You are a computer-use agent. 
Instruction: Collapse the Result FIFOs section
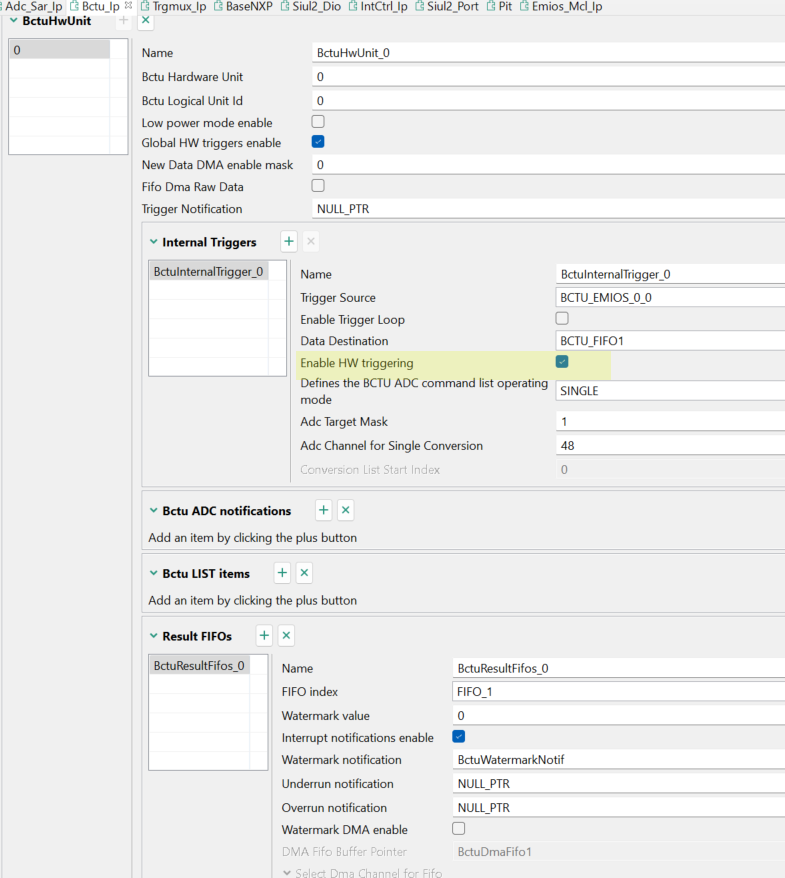click(x=153, y=636)
